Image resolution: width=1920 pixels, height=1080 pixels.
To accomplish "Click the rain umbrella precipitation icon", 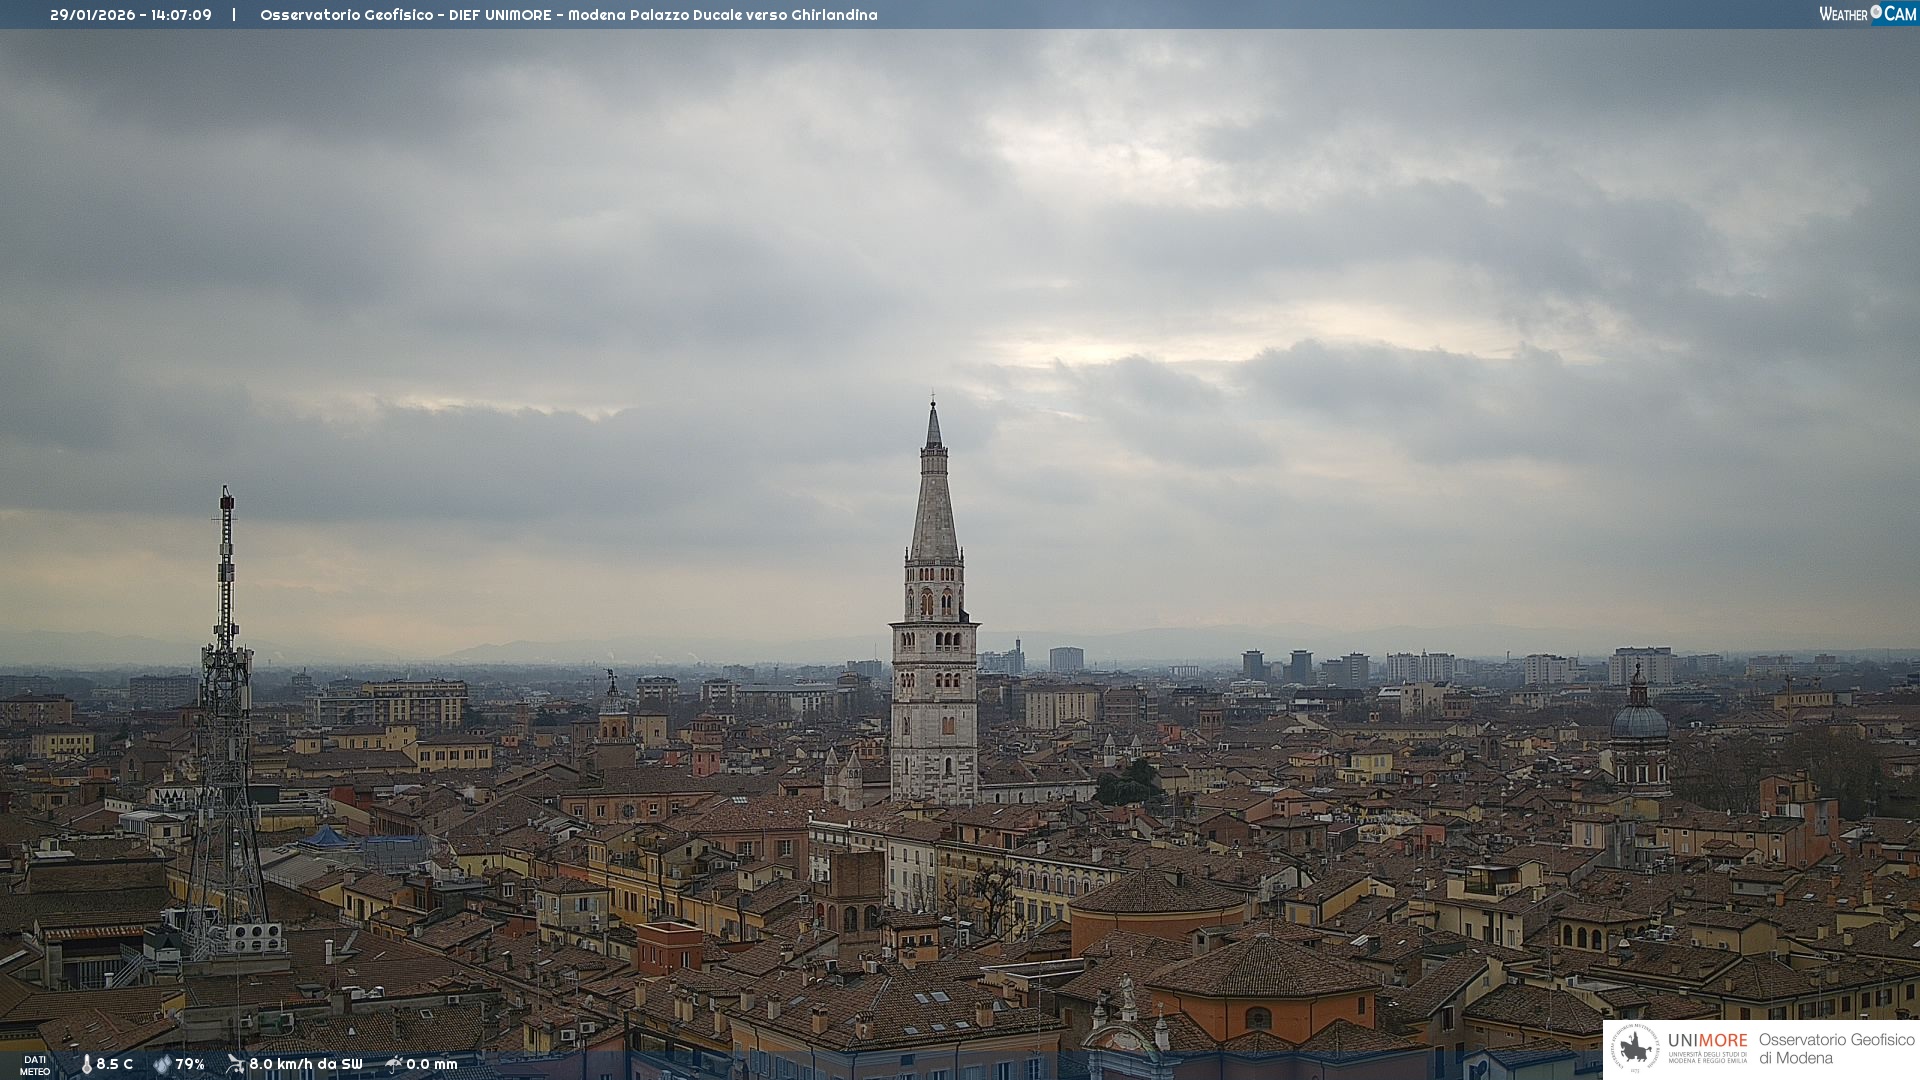I will [x=393, y=1064].
